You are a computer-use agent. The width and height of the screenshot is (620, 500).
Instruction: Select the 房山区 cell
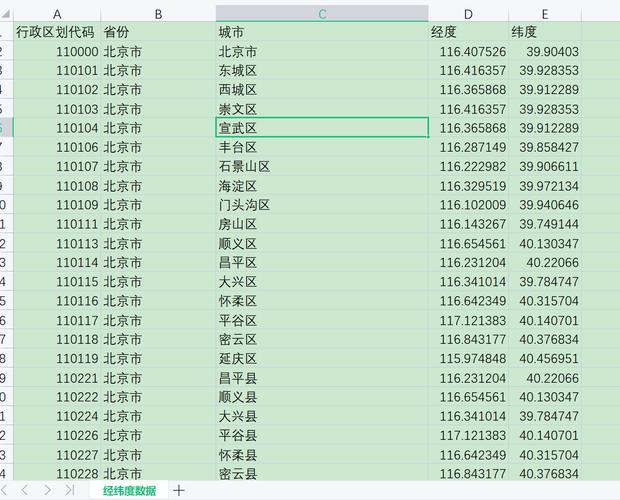point(322,224)
